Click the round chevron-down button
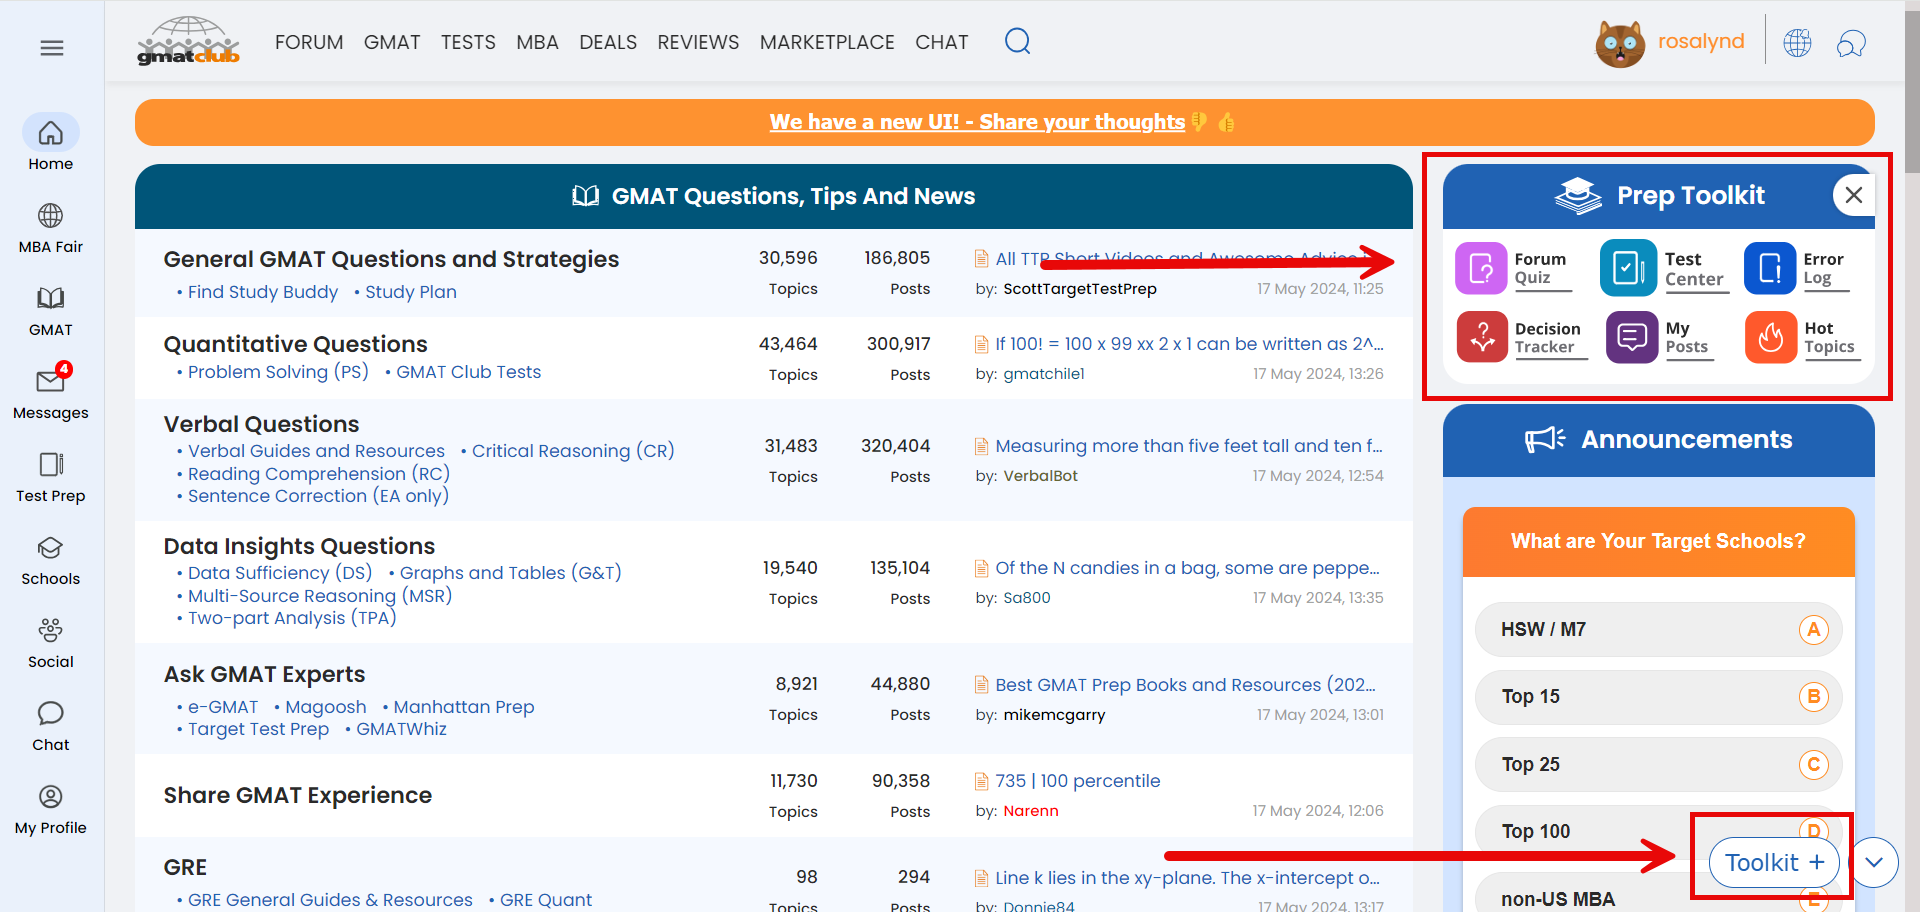 [1874, 862]
